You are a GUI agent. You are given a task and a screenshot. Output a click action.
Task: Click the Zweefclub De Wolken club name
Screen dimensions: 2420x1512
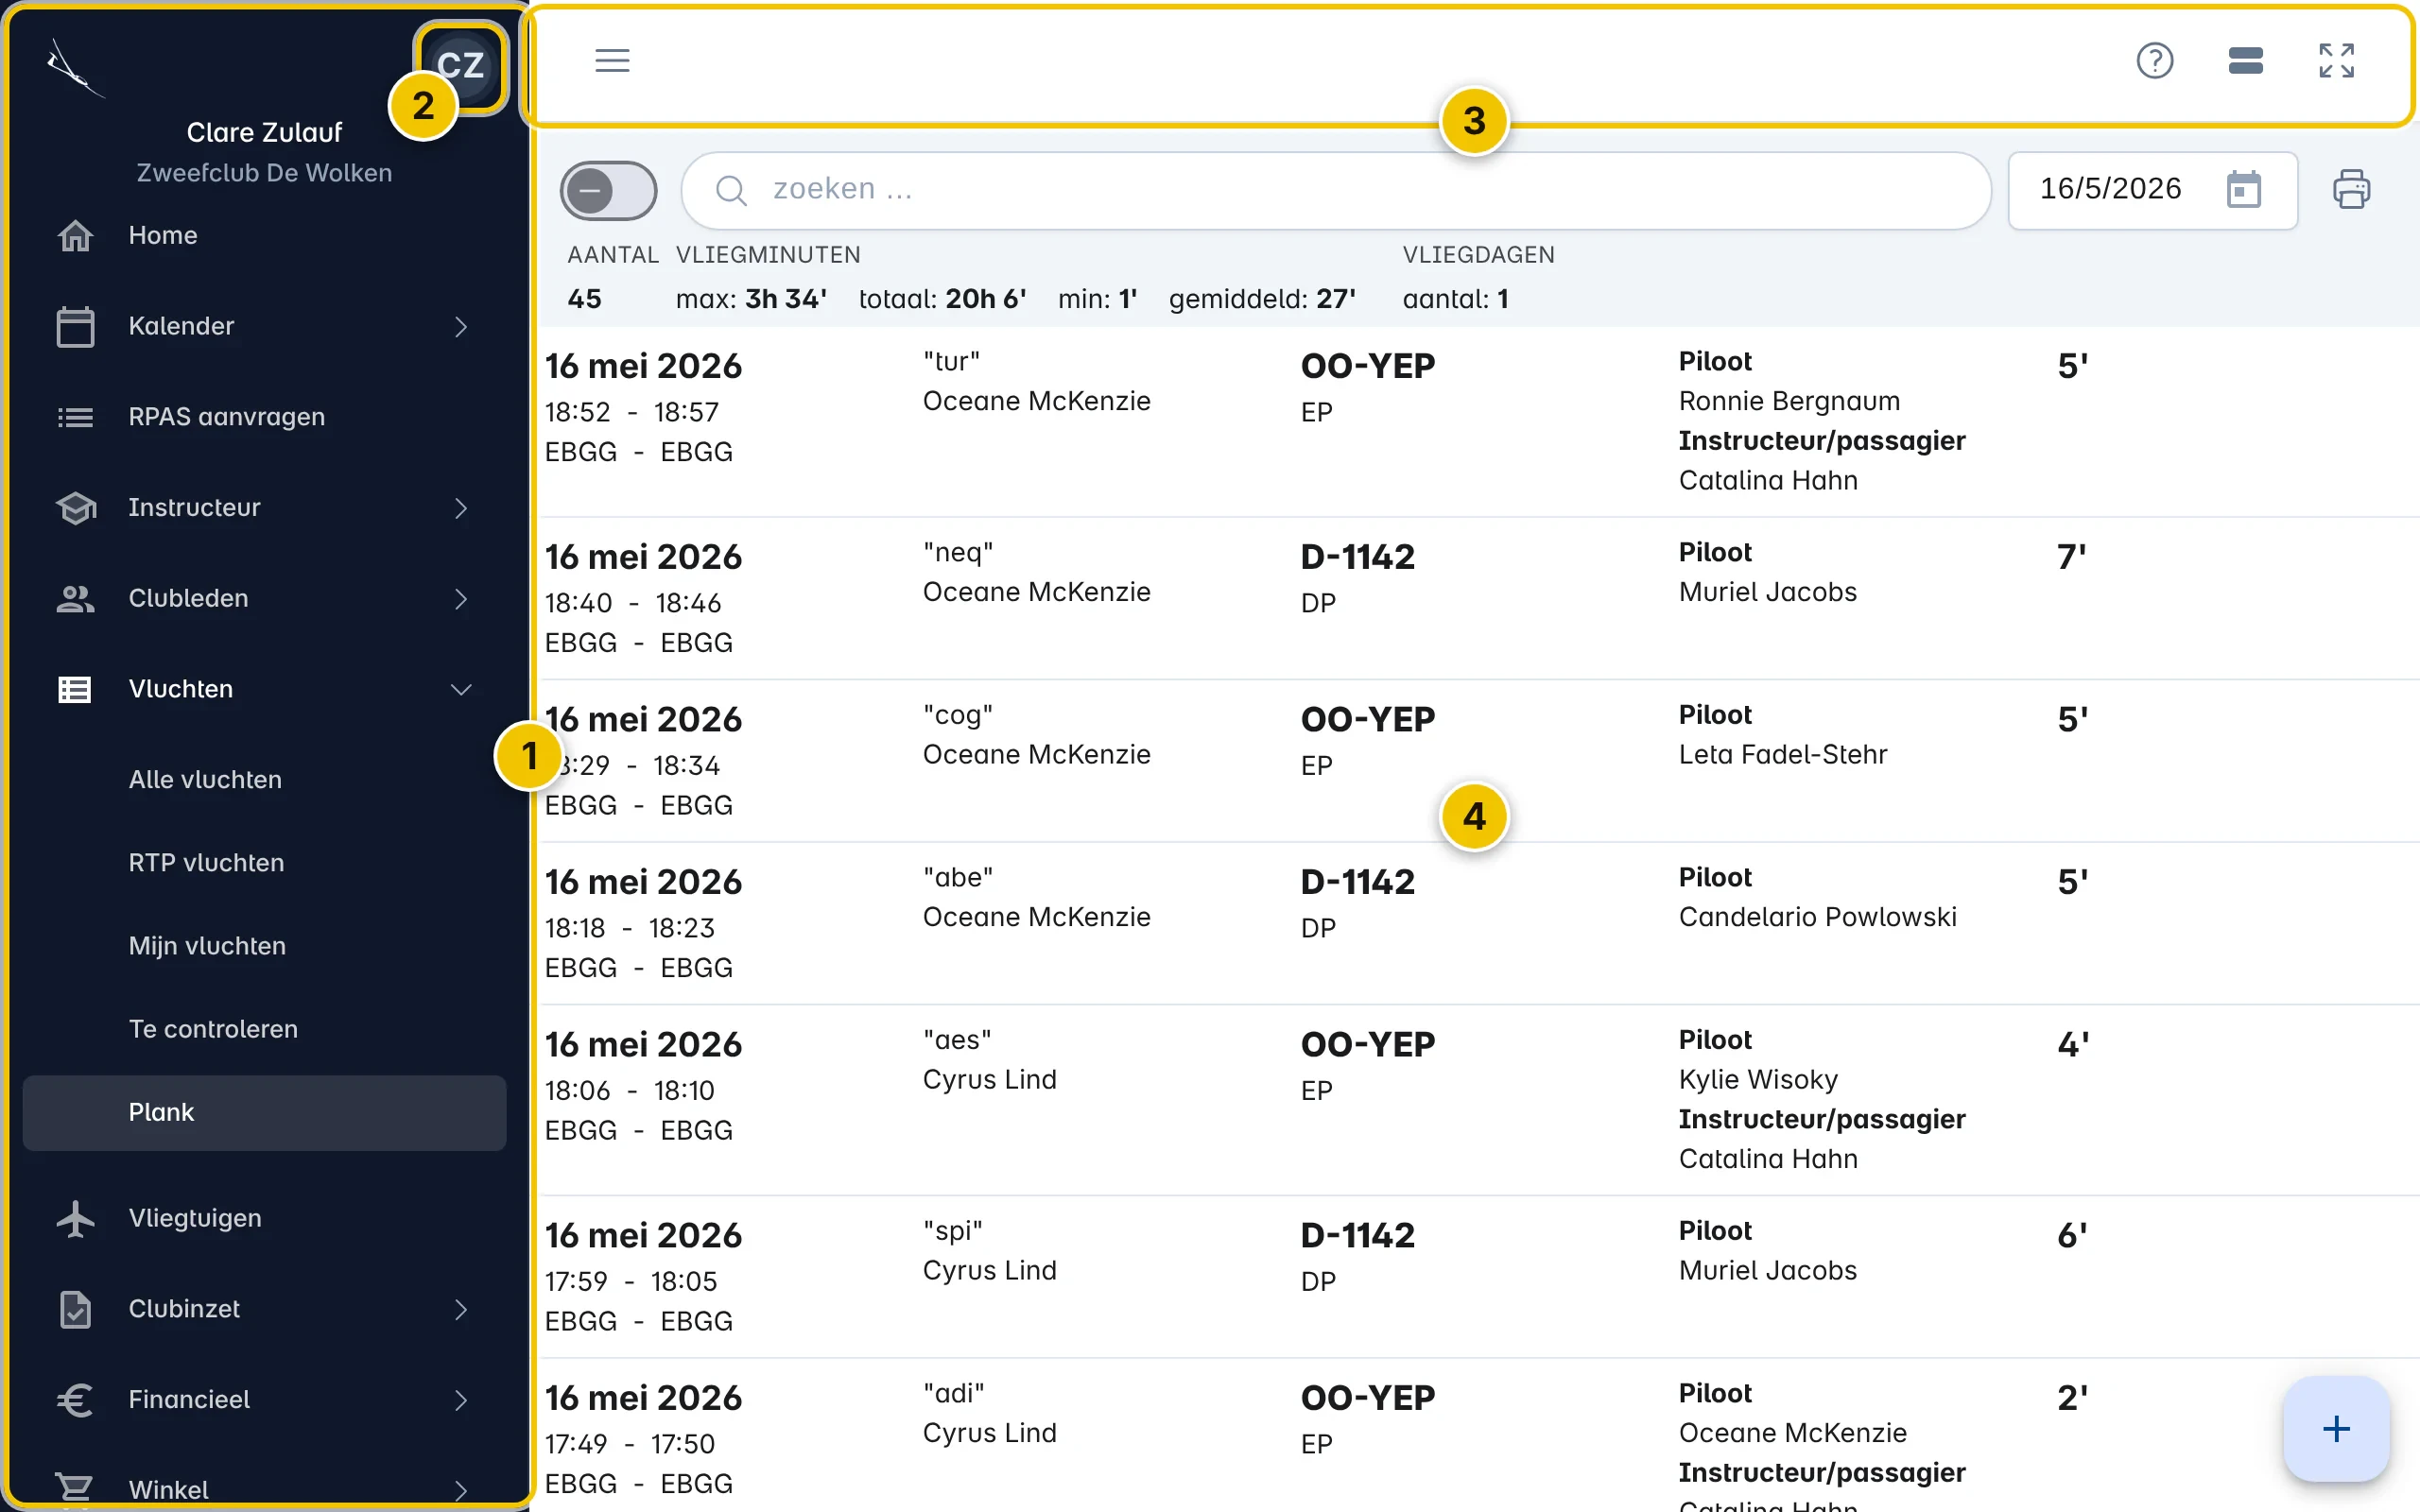[264, 173]
